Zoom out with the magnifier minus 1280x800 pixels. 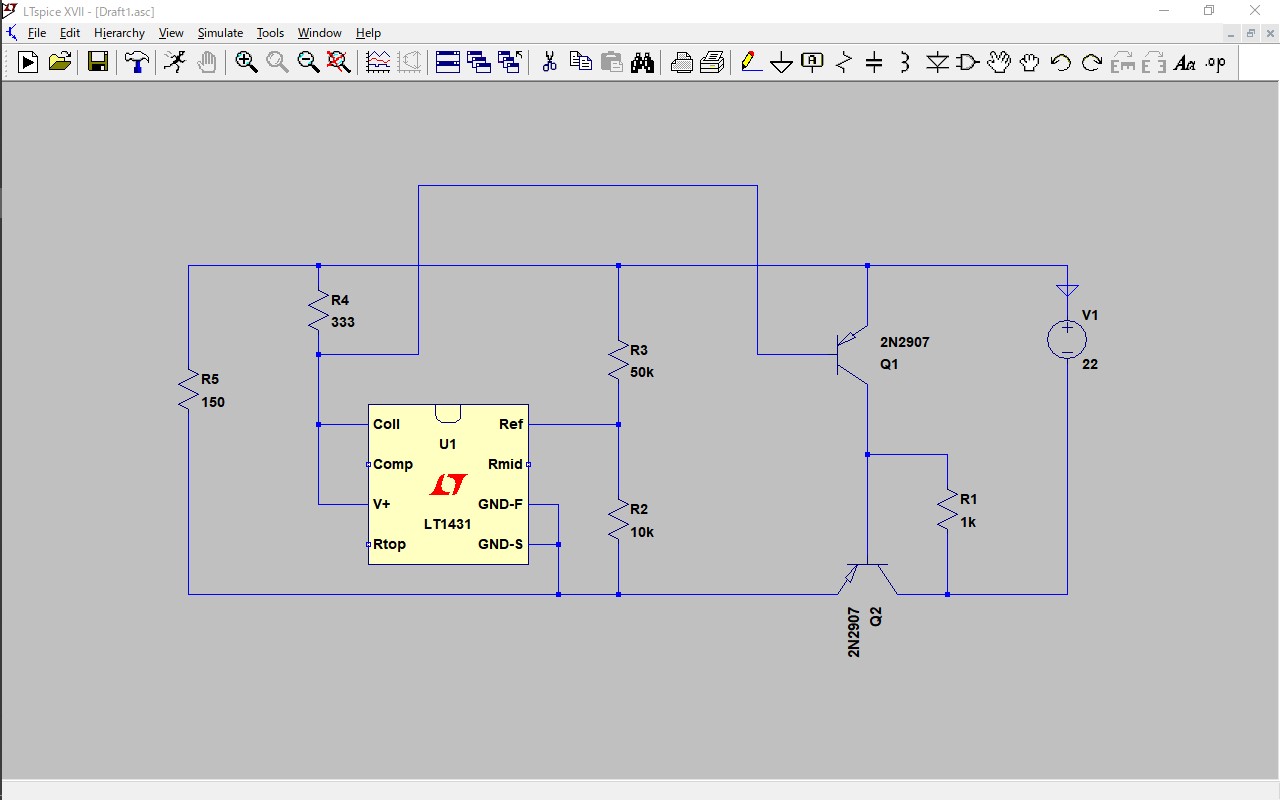308,62
